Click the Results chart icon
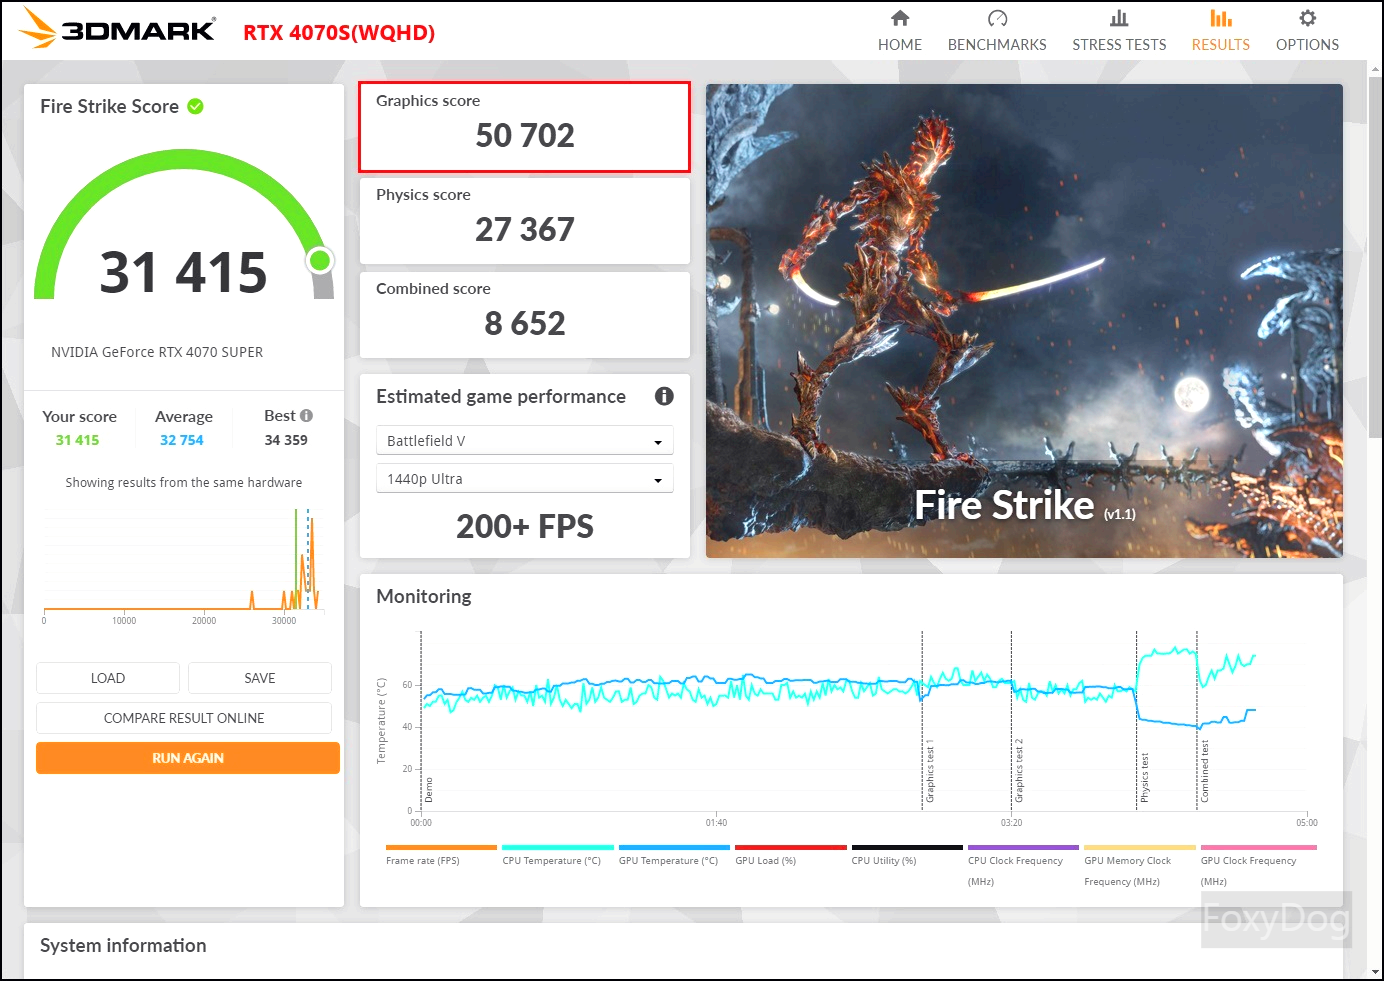This screenshot has width=1384, height=981. tap(1221, 18)
